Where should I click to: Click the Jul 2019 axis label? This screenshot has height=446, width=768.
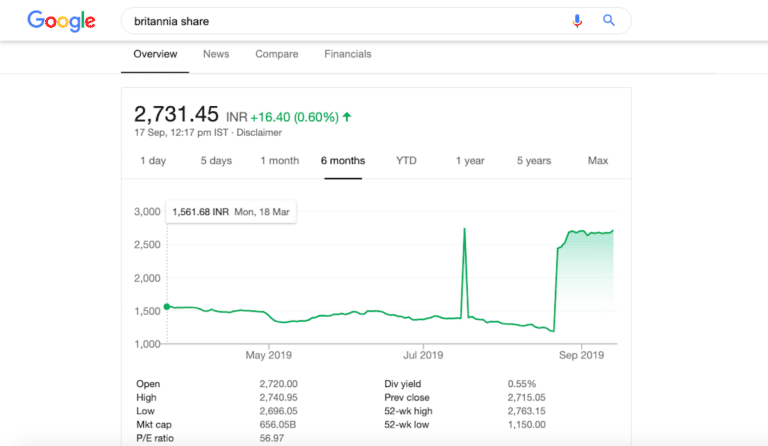423,355
